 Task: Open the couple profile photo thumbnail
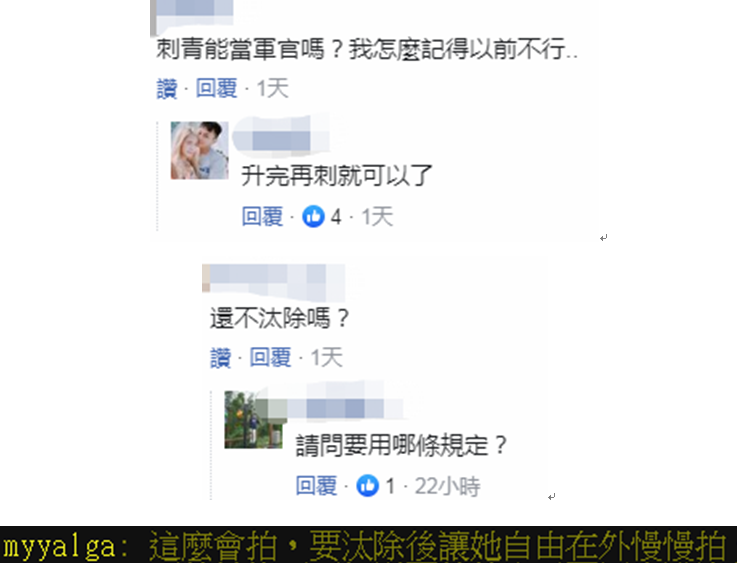(199, 150)
